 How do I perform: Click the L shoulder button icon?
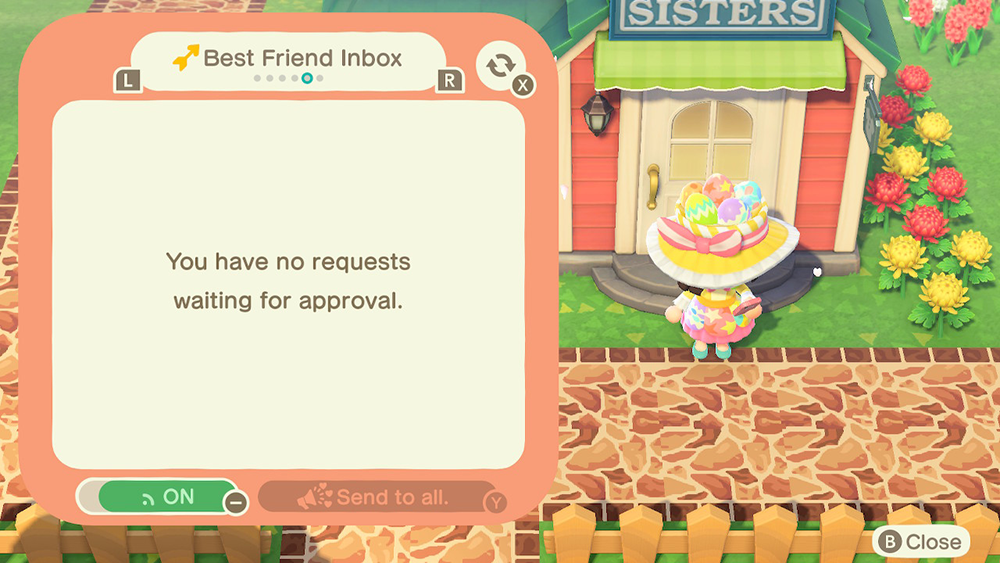pyautogui.click(x=128, y=81)
